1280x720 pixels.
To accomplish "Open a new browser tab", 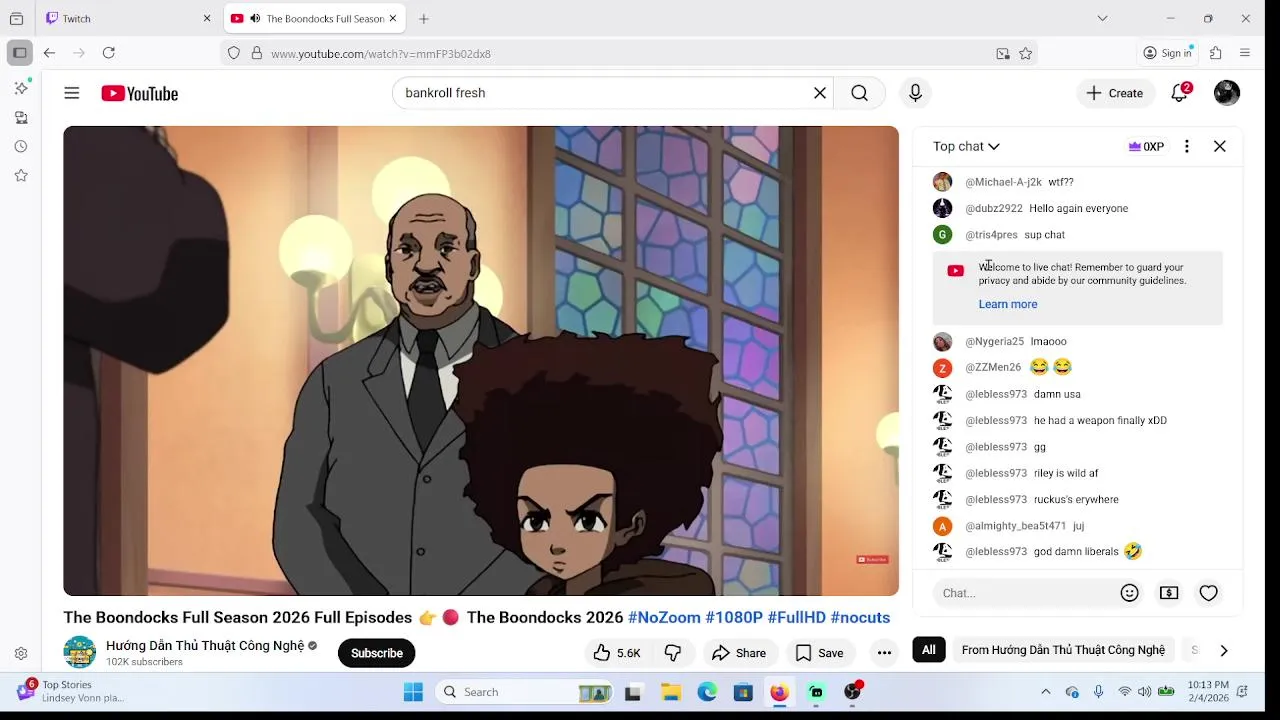I will pyautogui.click(x=424, y=18).
